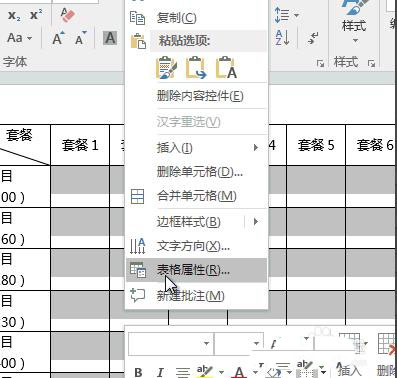The width and height of the screenshot is (397, 378).
Task: Decrease font size with the shrink font icon
Action: [80, 38]
